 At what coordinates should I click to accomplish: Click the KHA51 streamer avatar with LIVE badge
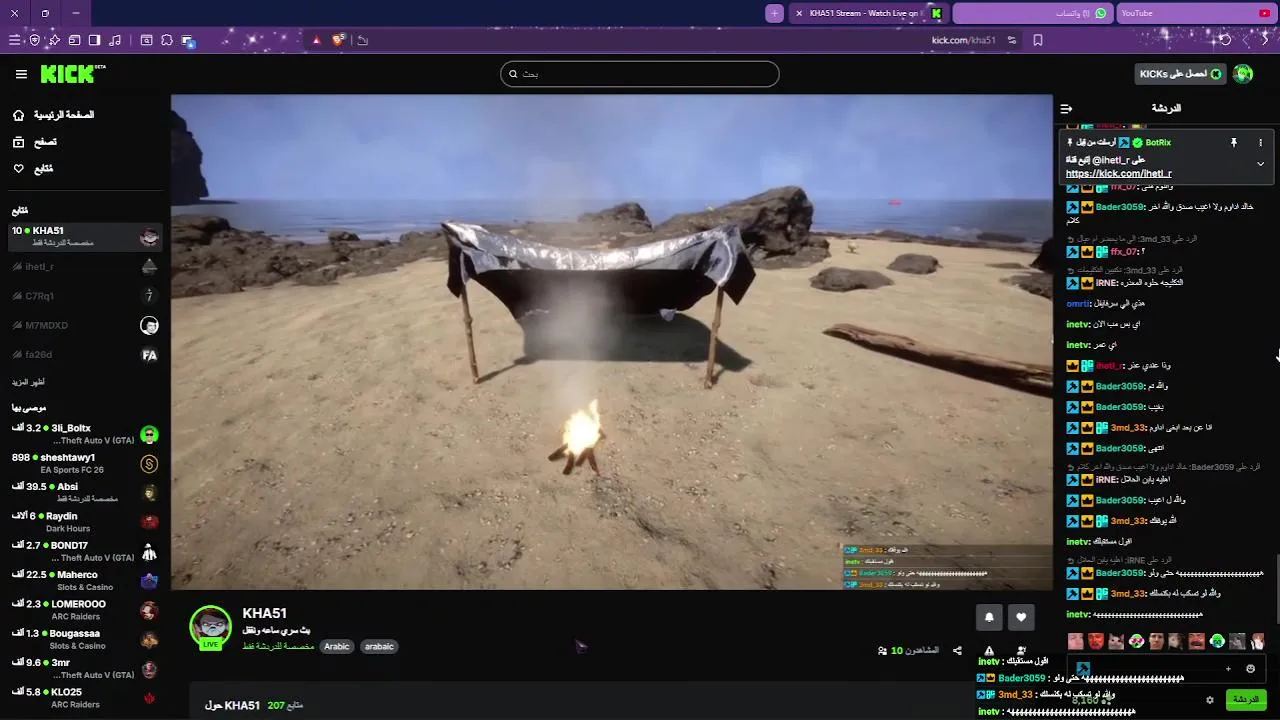tap(210, 627)
